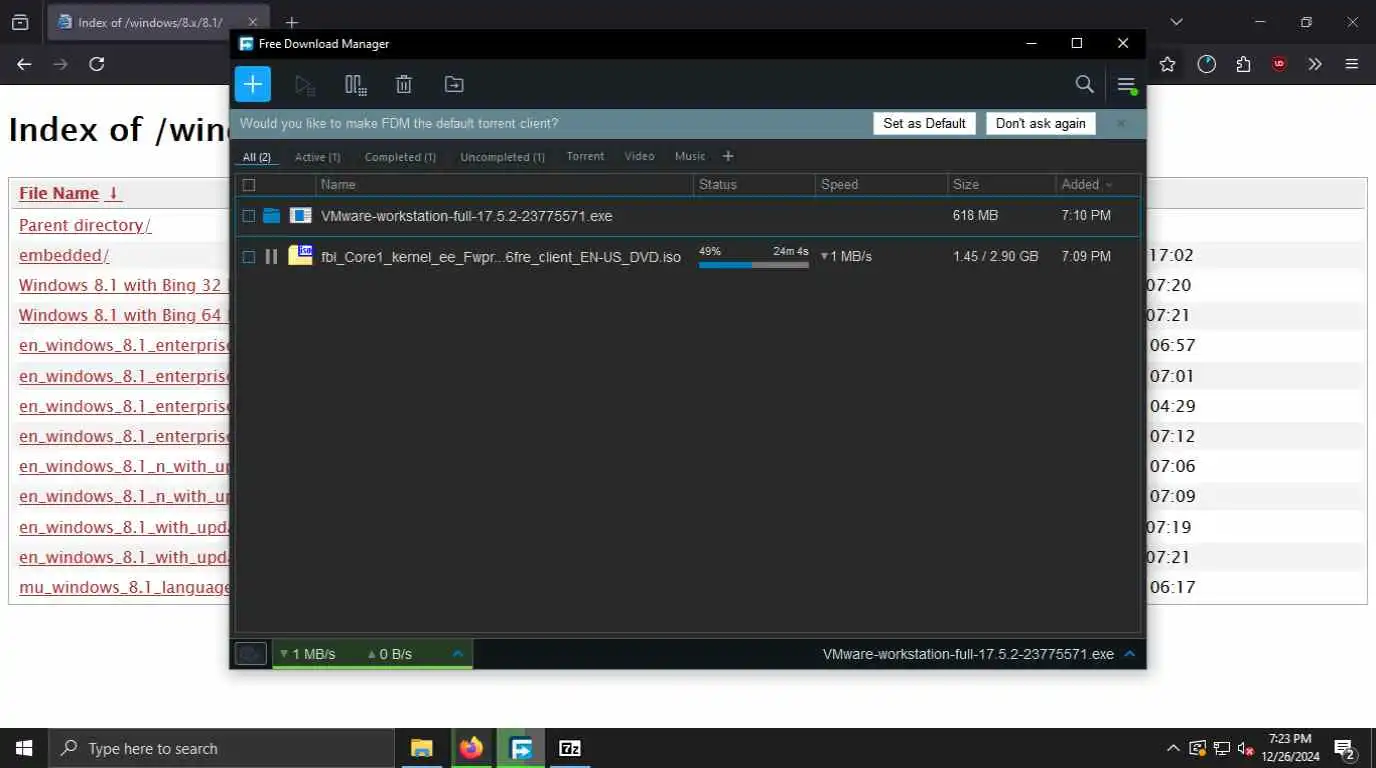
Task: Click the ISO file type icon
Action: 301,255
